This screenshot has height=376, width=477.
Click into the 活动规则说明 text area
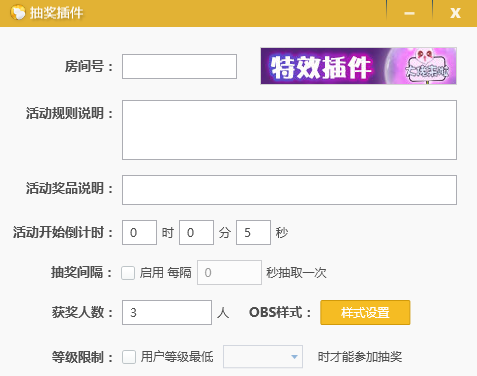tap(289, 130)
